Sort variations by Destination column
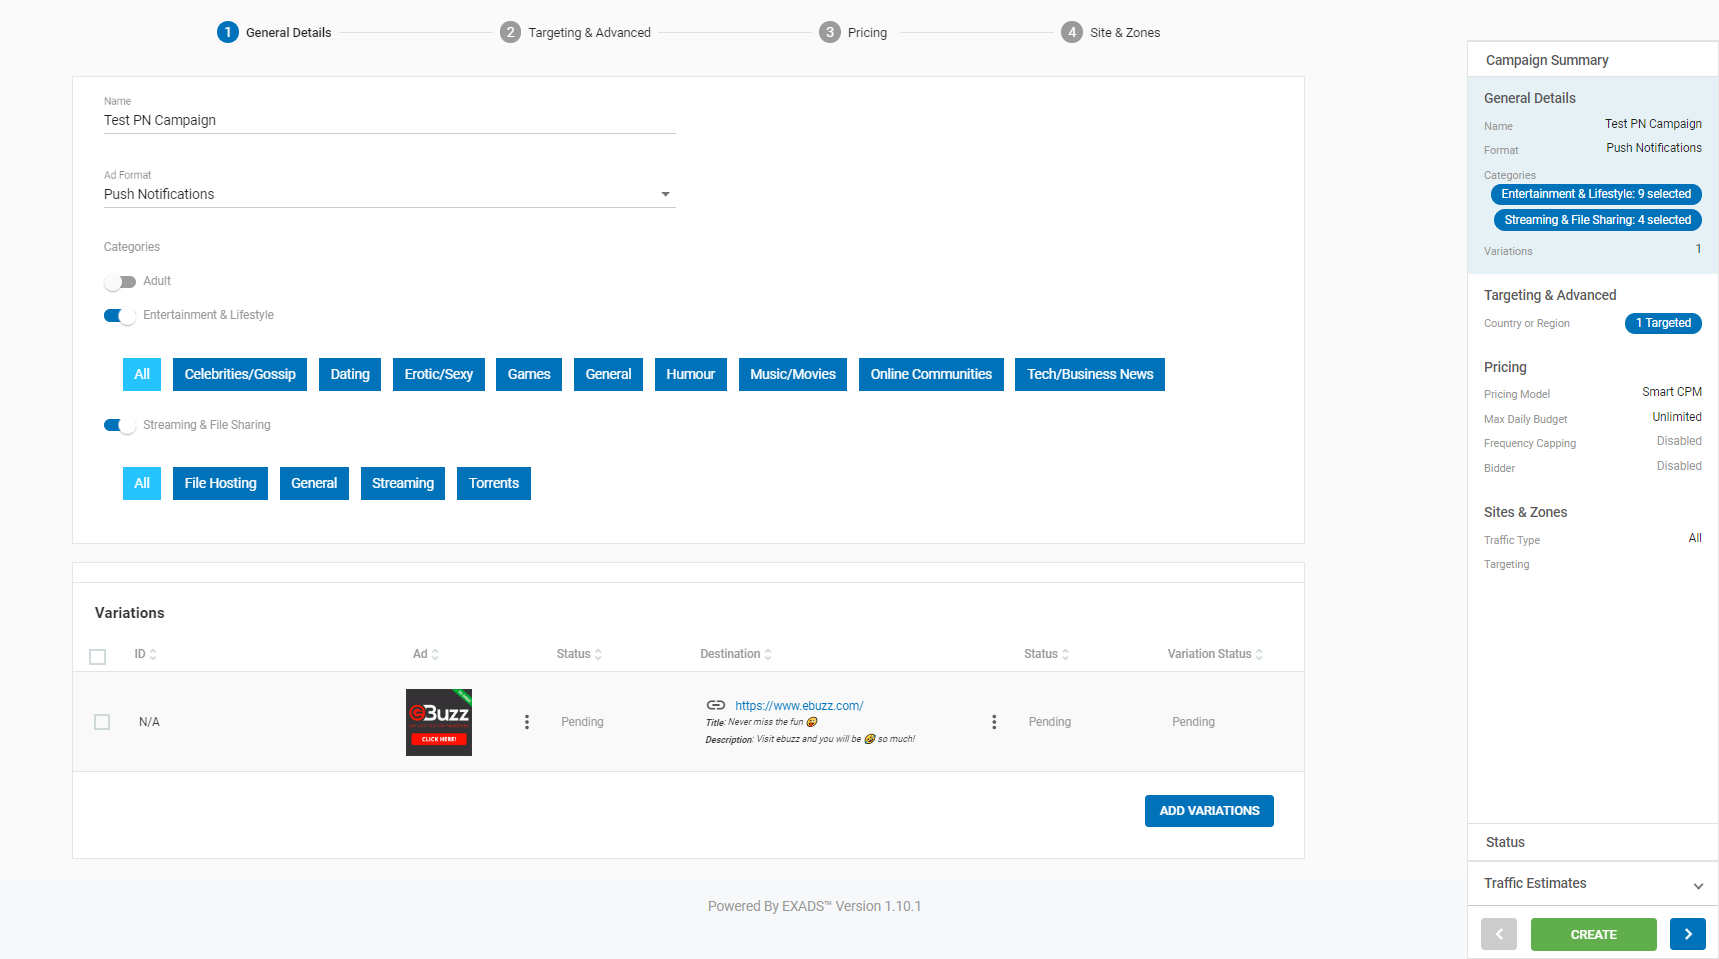Image resolution: width=1719 pixels, height=959 pixels. pyautogui.click(x=735, y=654)
